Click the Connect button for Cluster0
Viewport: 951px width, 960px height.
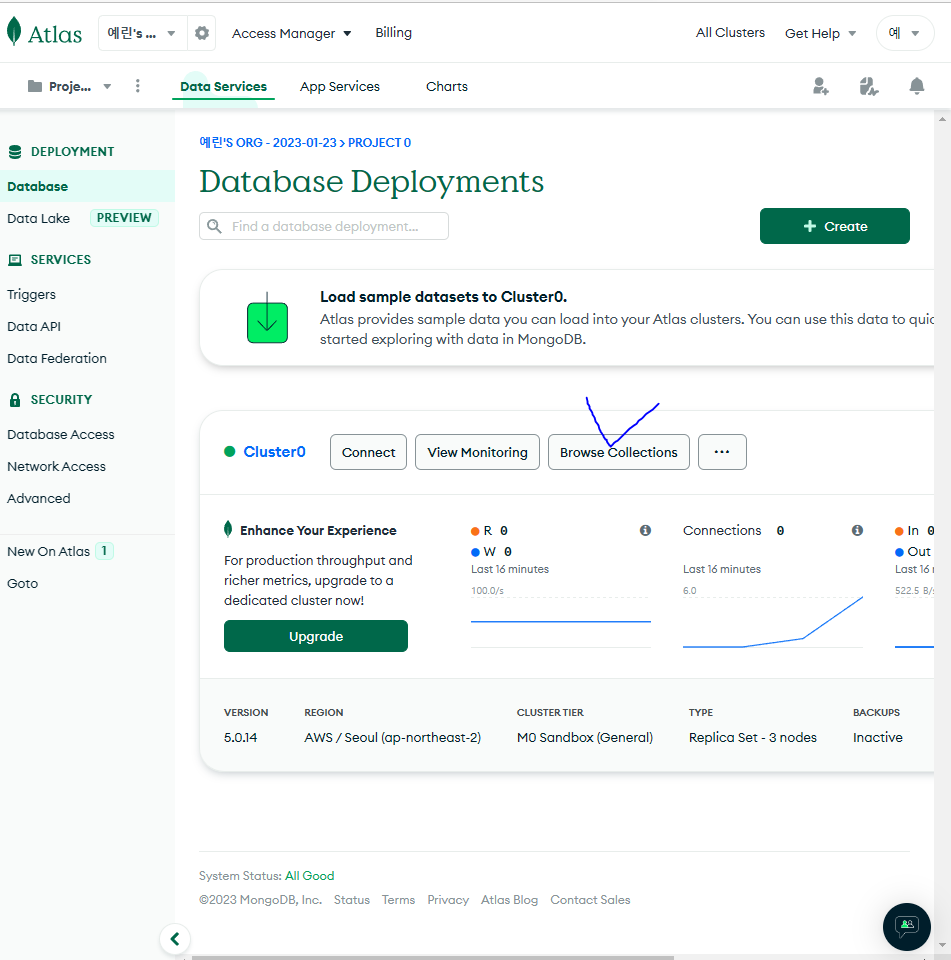tap(368, 452)
